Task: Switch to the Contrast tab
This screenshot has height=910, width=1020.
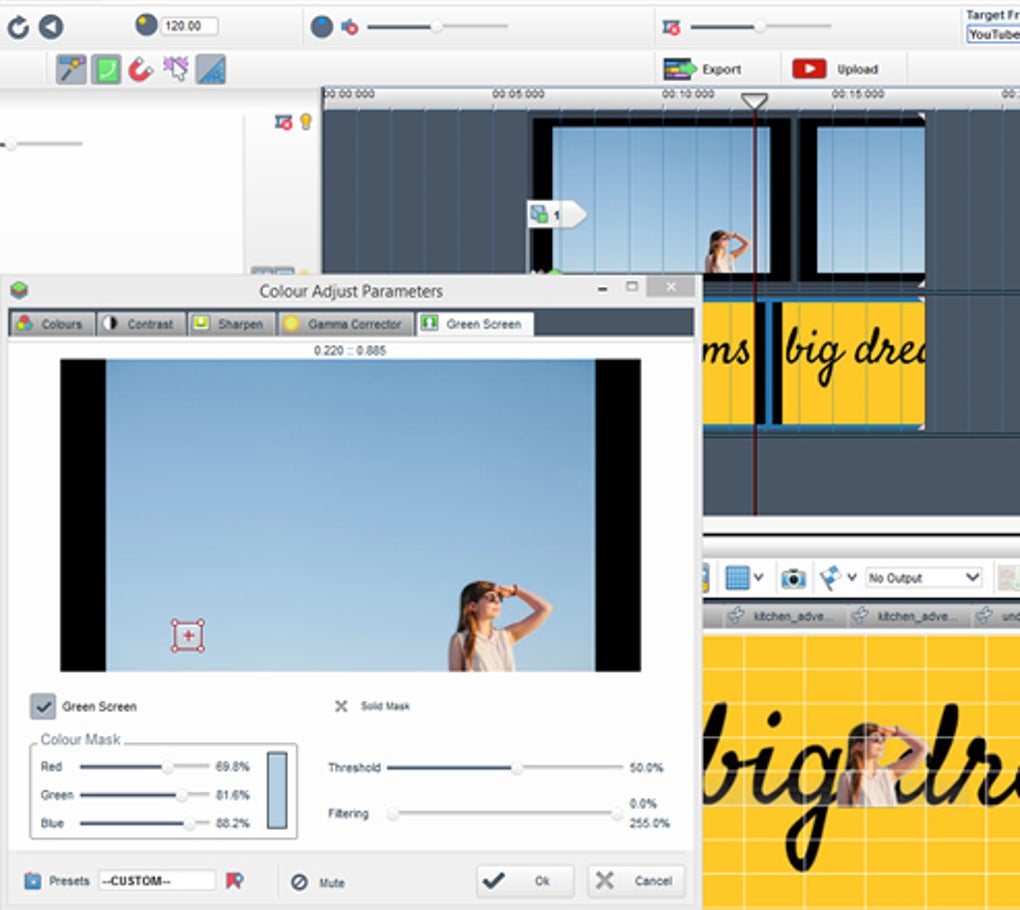Action: click(x=141, y=324)
